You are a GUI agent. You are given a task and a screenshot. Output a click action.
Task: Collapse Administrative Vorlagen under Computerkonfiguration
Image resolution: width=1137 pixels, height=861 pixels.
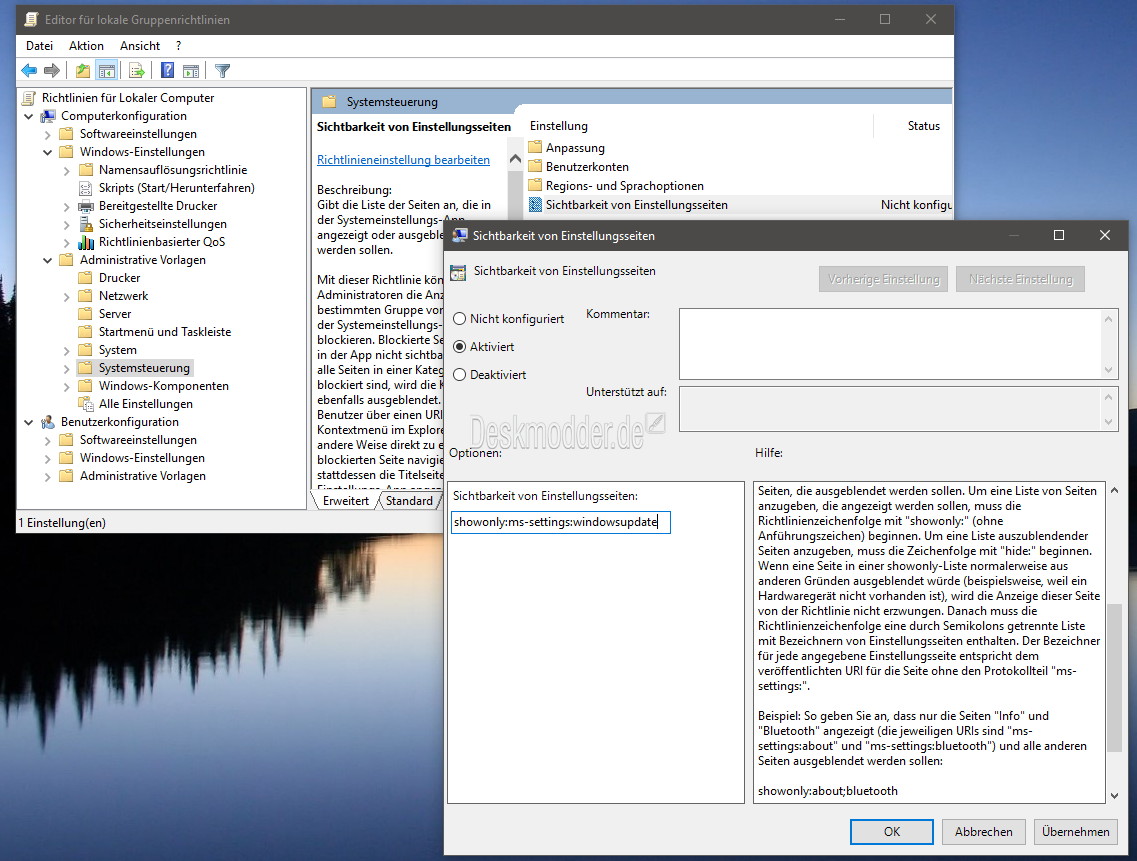47,260
